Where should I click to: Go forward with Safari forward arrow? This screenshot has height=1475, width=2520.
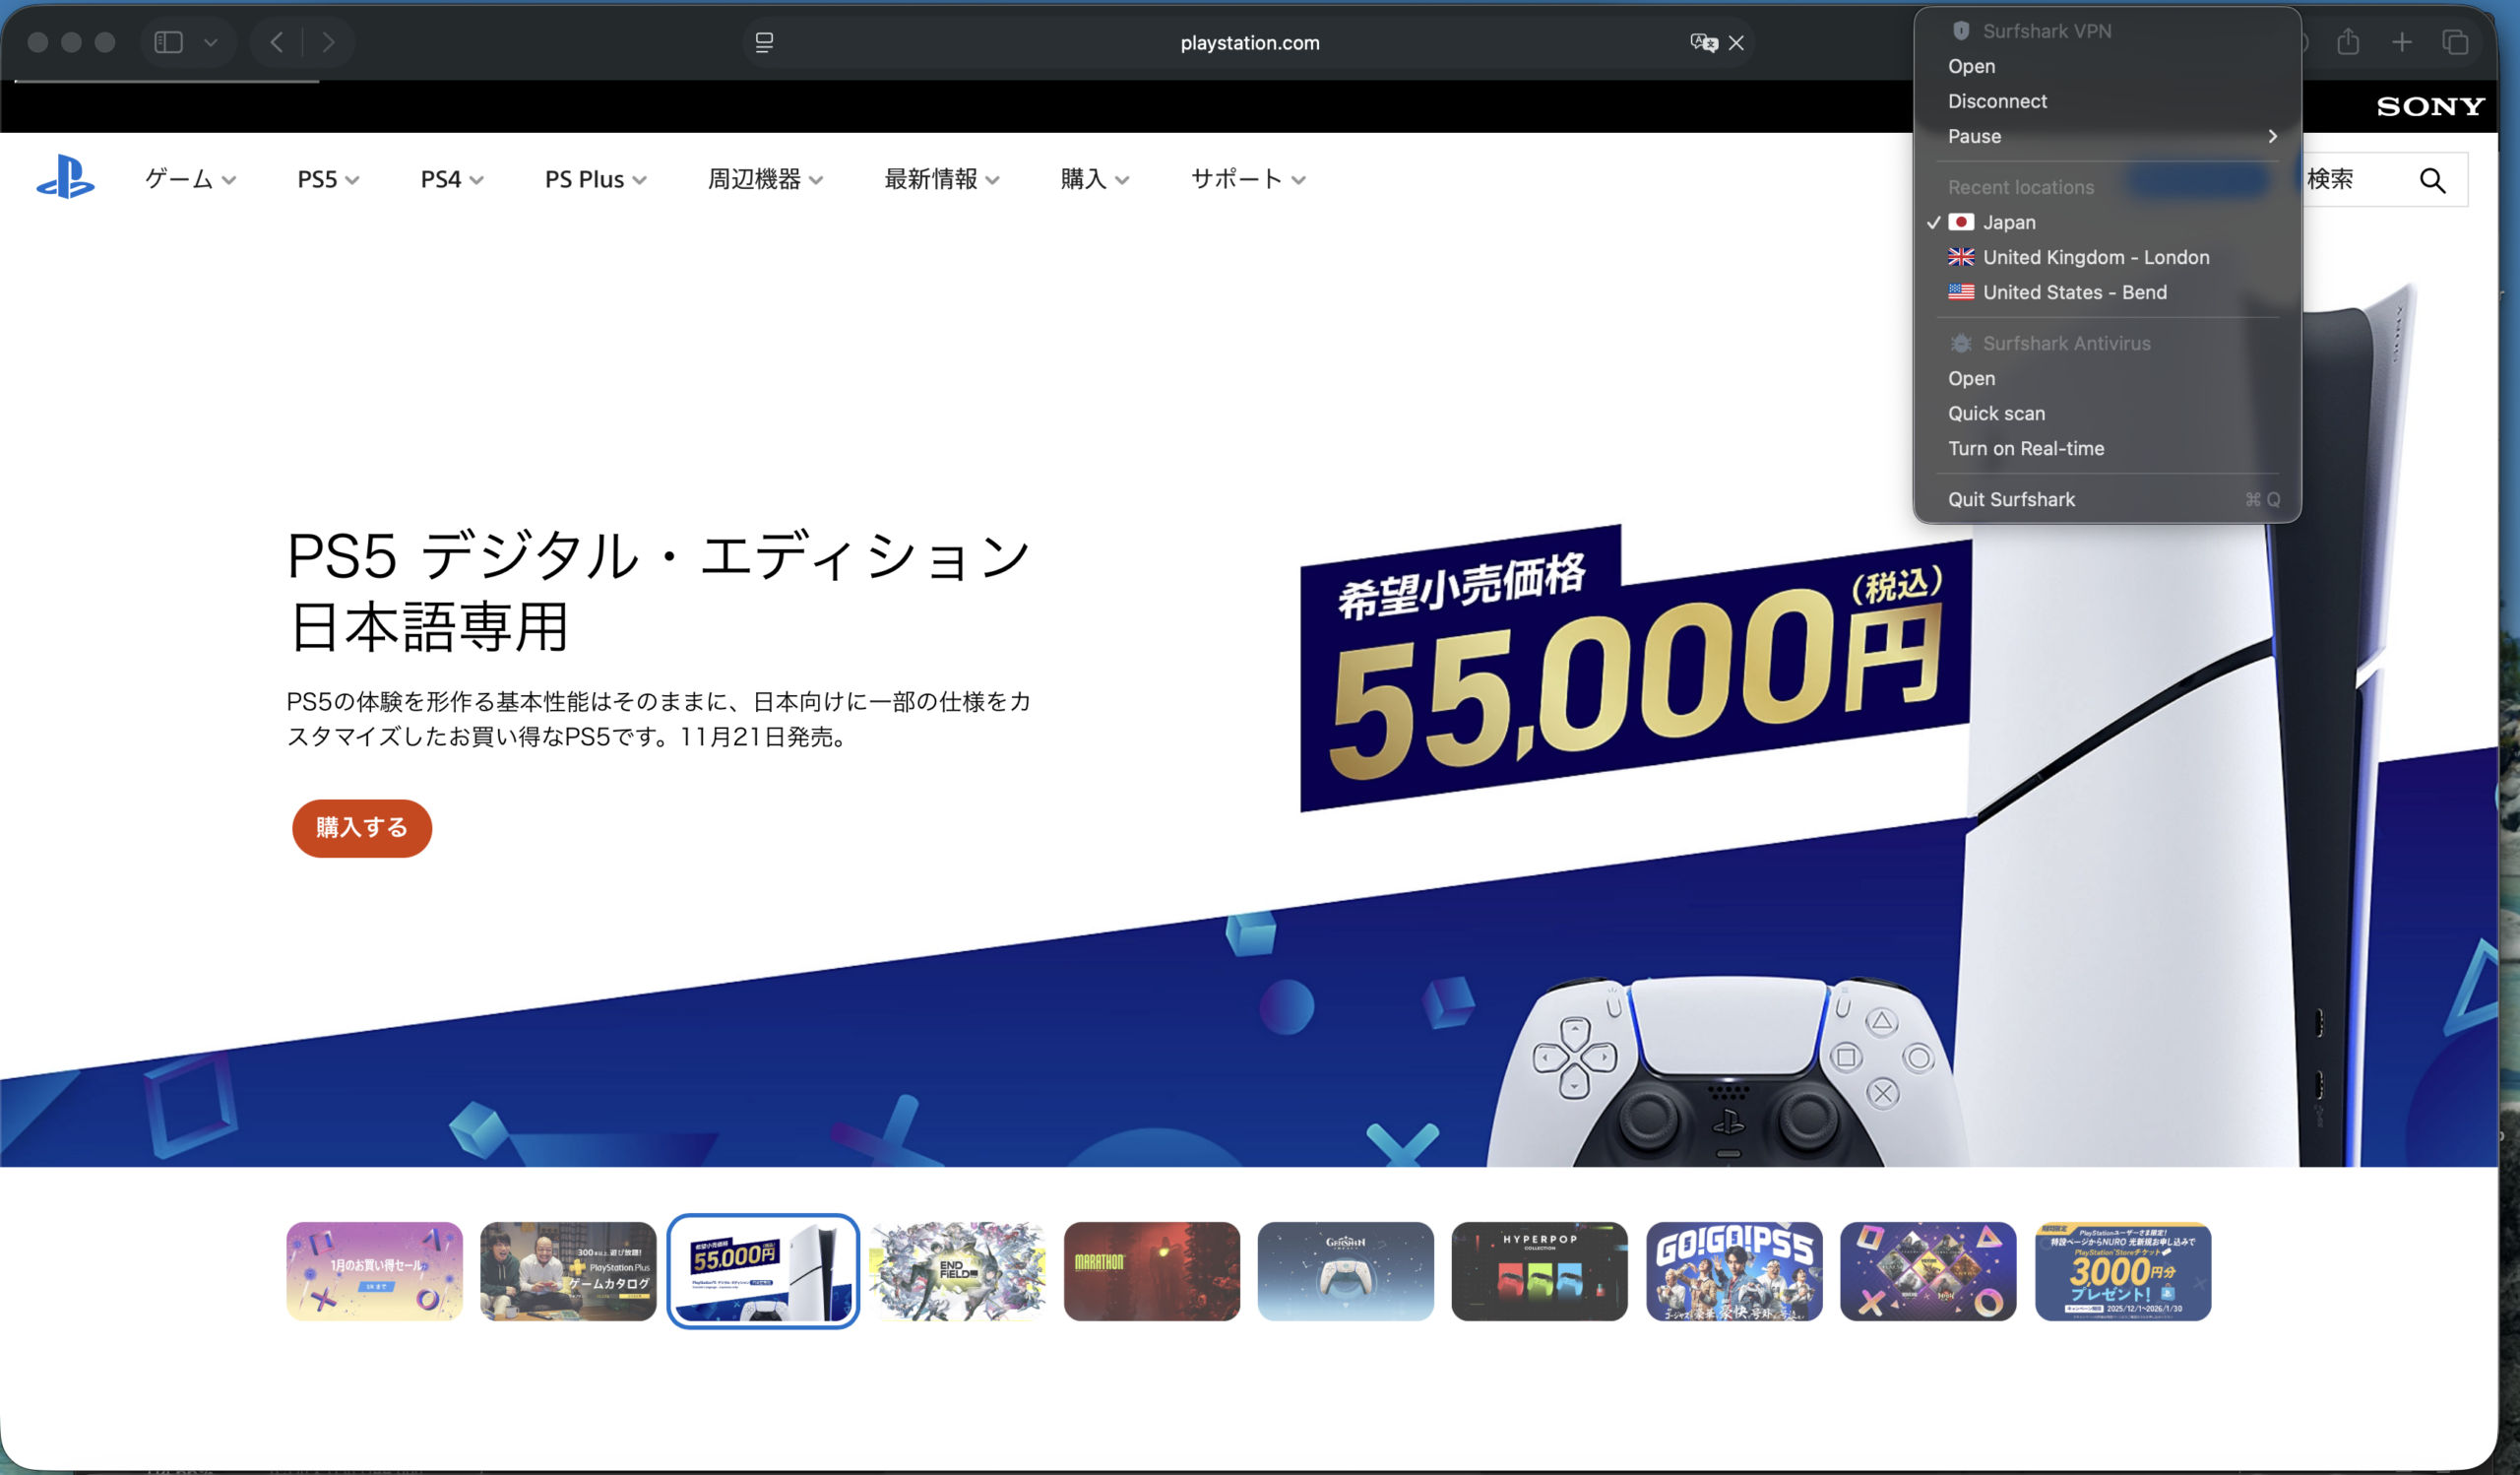pos(328,42)
